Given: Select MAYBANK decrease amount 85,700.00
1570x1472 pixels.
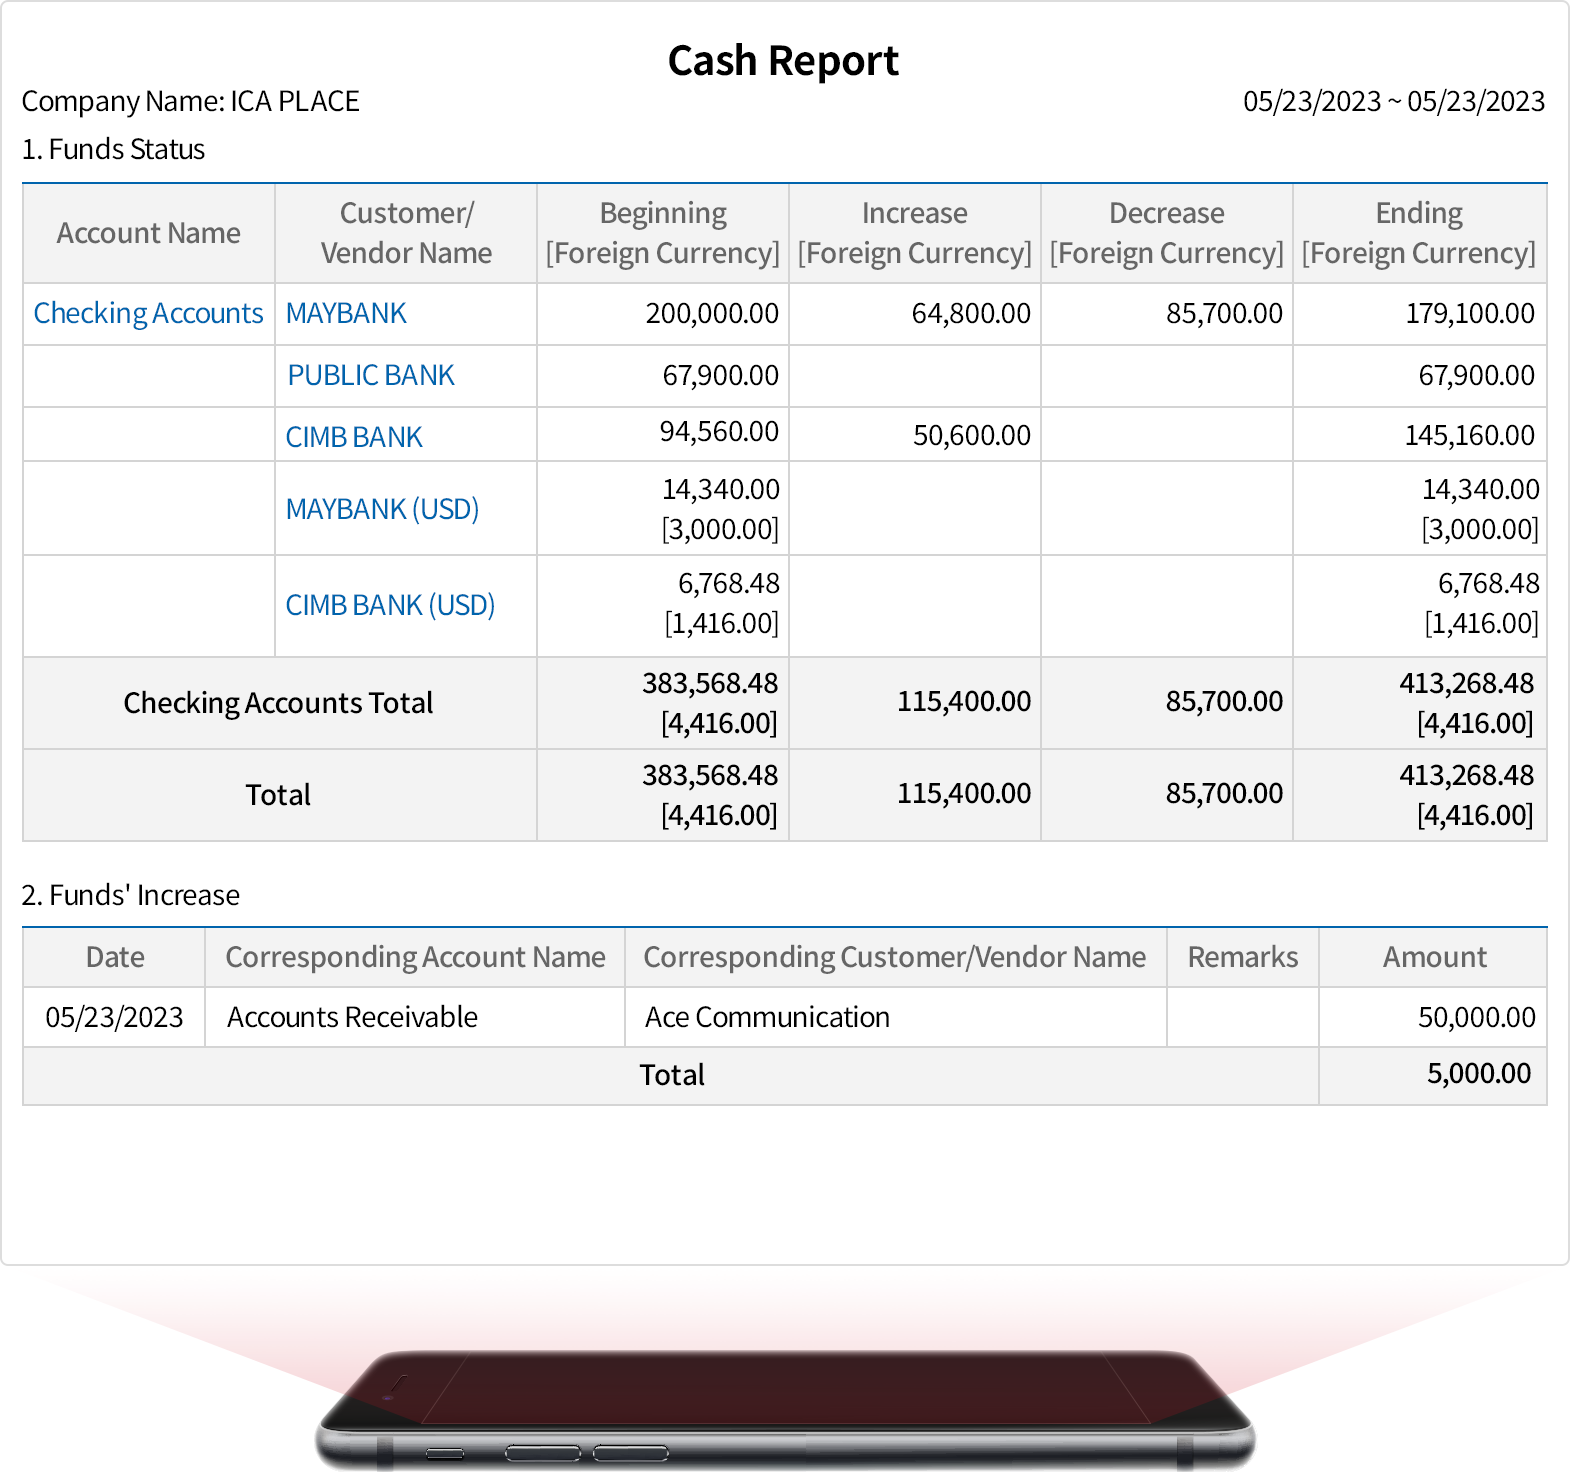Looking at the screenshot, I should coord(1223,313).
